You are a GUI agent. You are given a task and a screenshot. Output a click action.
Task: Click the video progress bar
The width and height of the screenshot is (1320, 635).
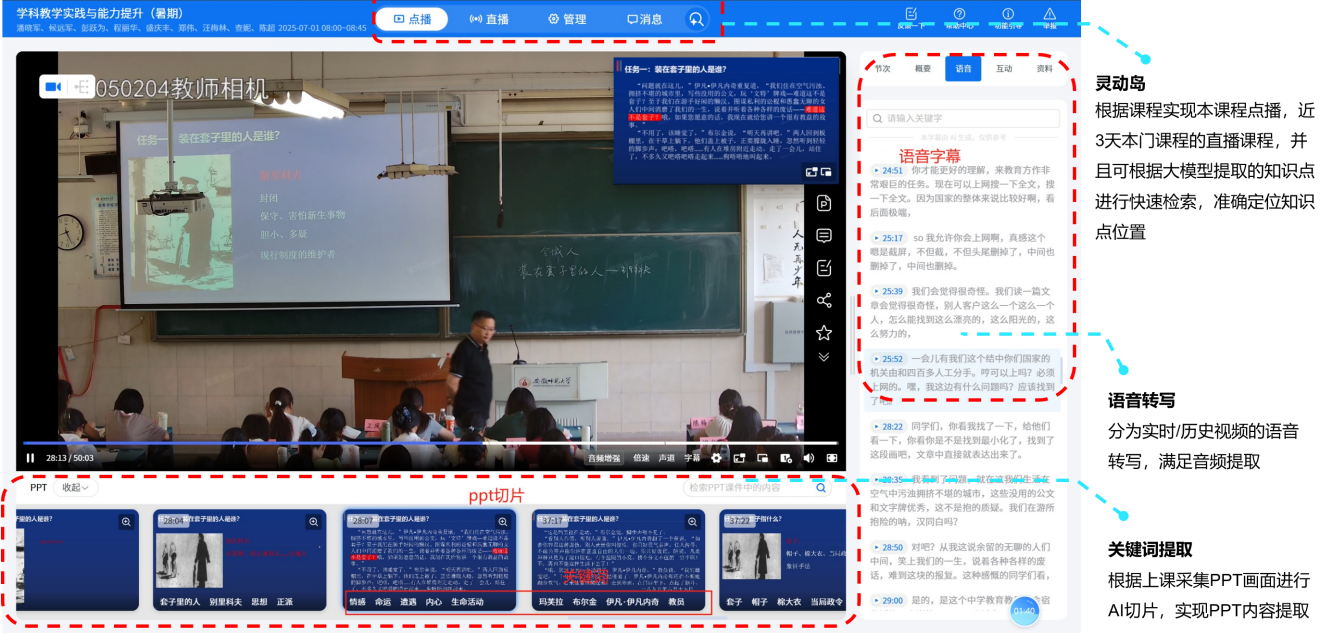click(x=430, y=443)
